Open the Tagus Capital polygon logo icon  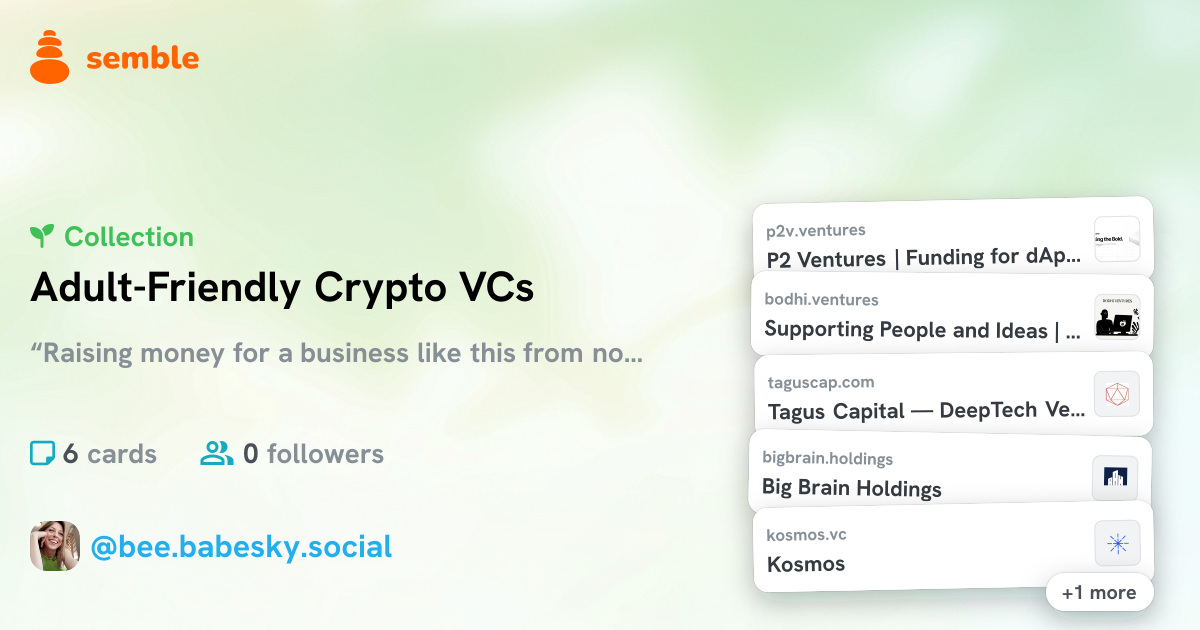coord(1117,394)
